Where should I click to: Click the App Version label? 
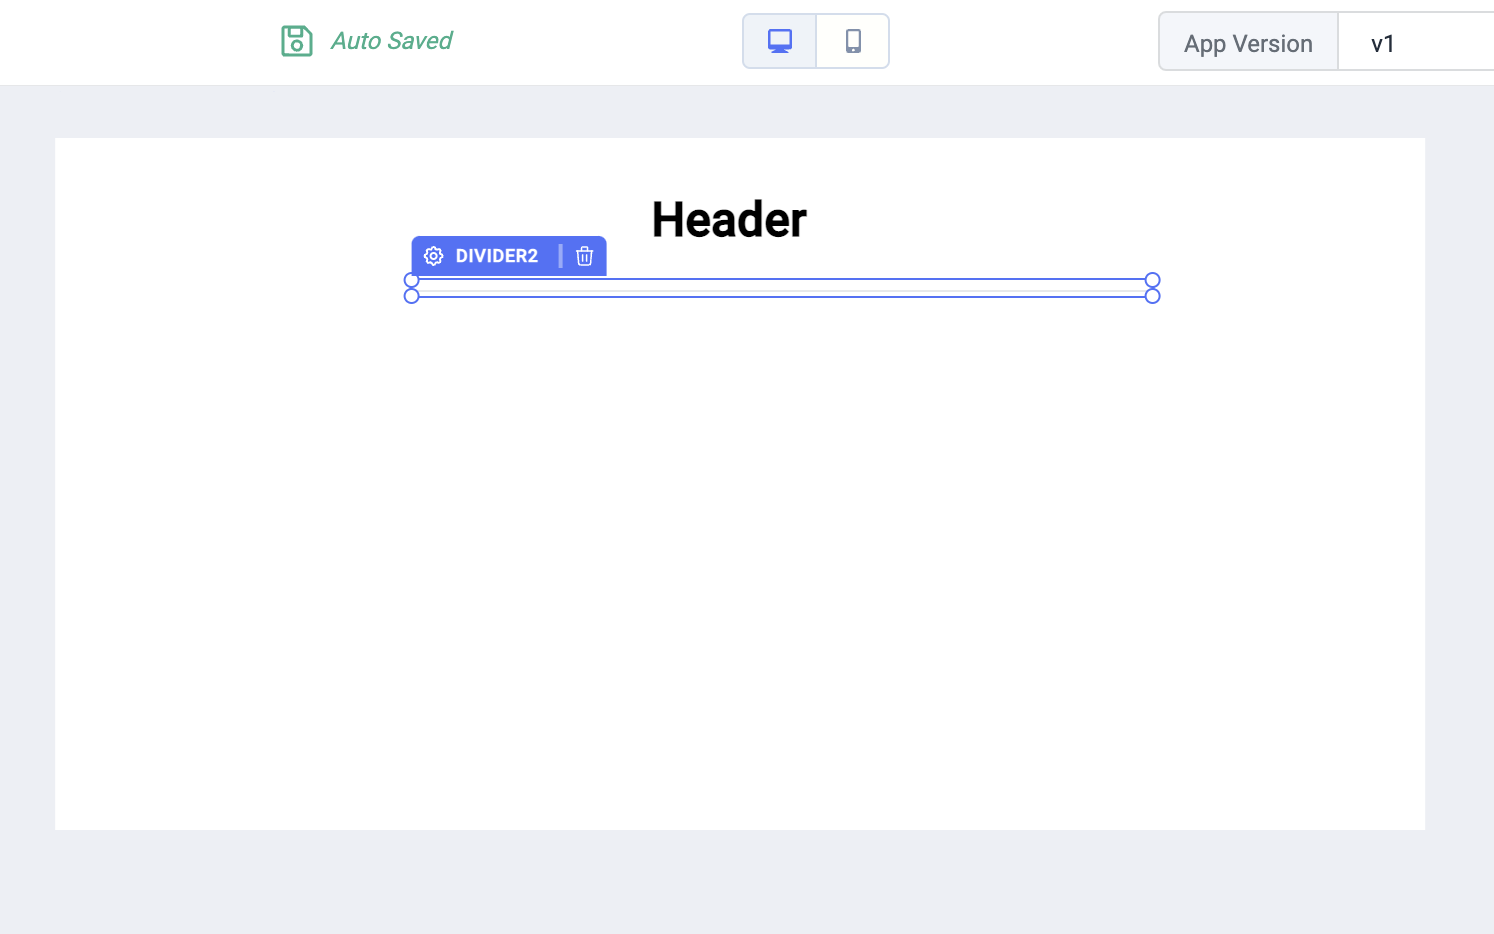coord(1248,43)
